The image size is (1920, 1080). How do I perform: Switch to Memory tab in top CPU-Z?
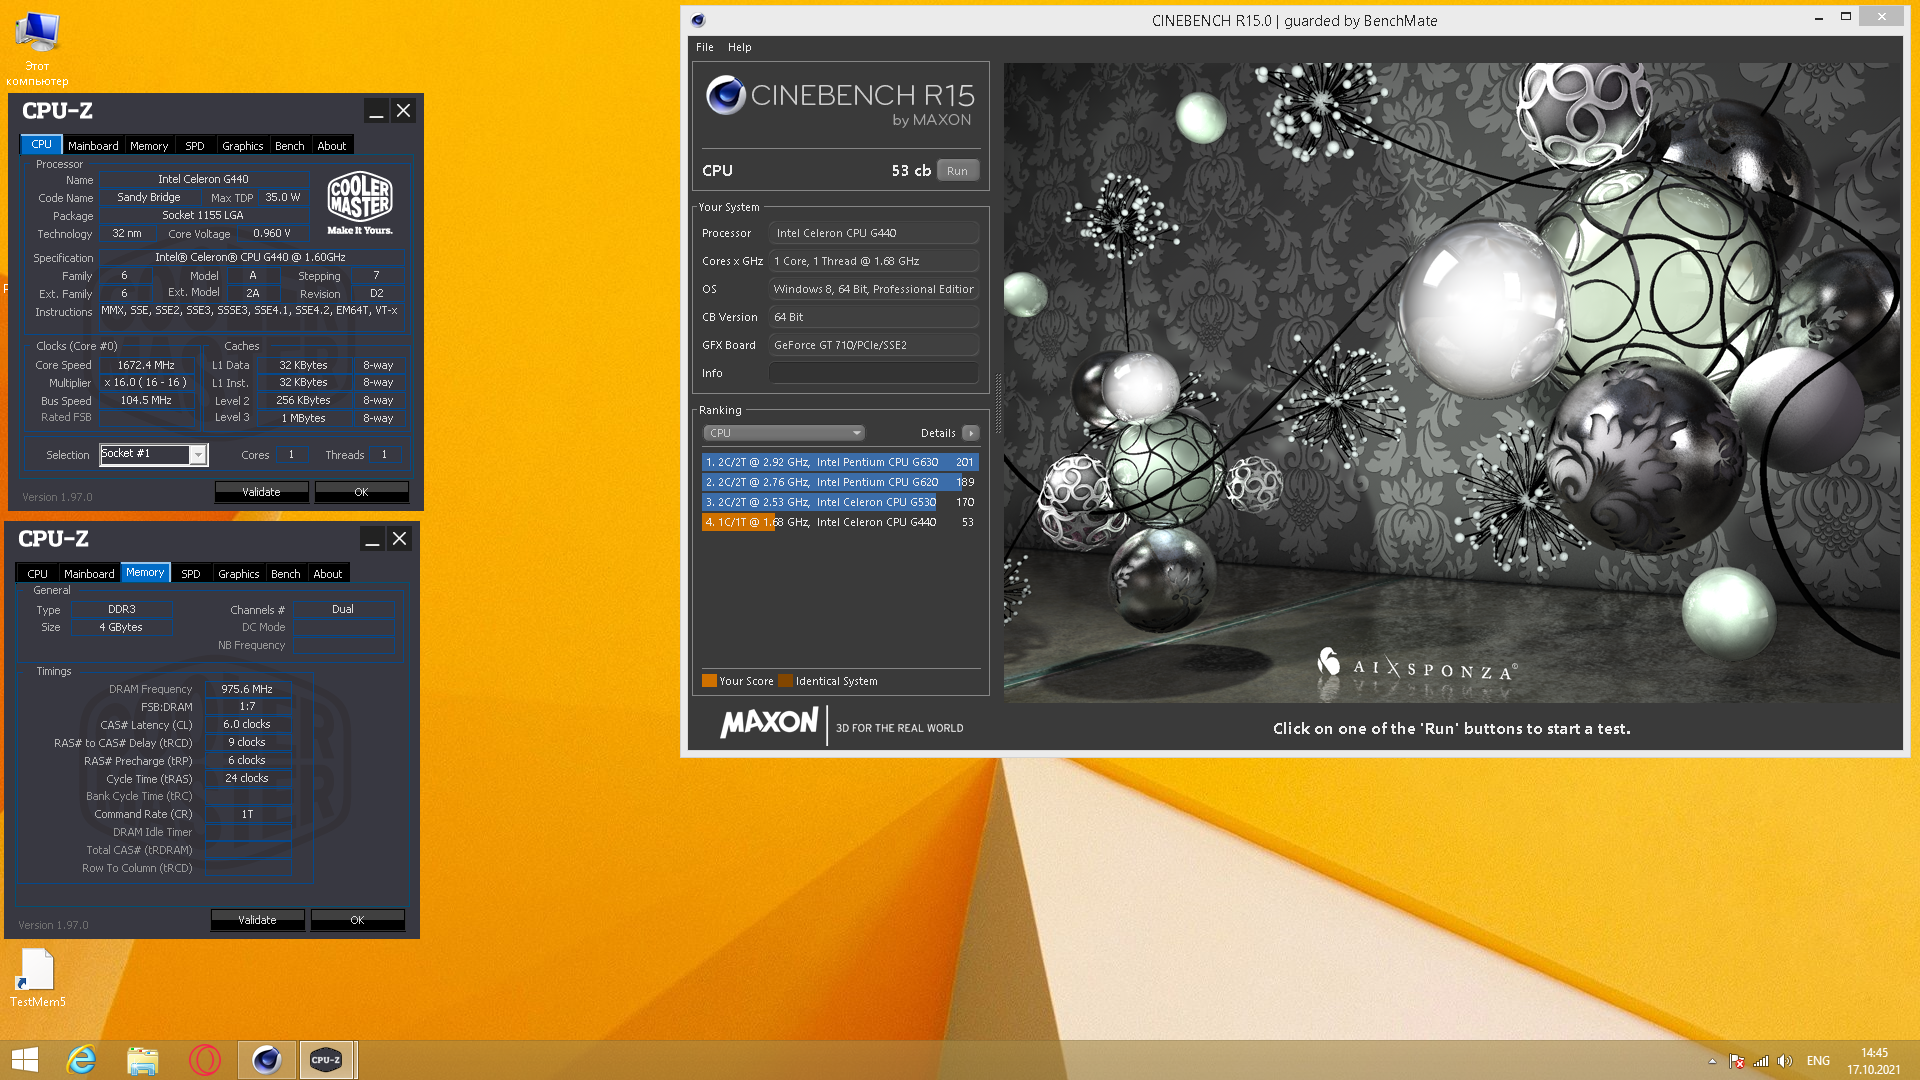pos(149,146)
